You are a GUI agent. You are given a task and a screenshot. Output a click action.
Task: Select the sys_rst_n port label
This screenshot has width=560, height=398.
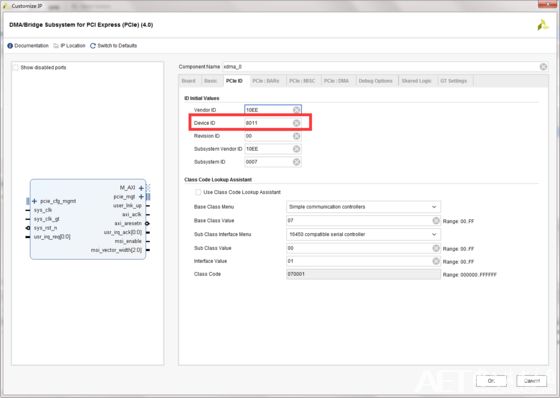click(45, 228)
